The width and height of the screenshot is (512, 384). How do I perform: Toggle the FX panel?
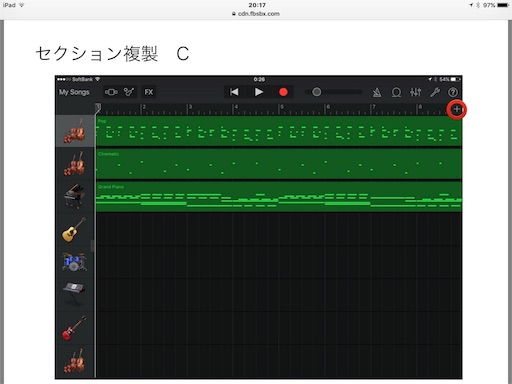click(x=149, y=92)
